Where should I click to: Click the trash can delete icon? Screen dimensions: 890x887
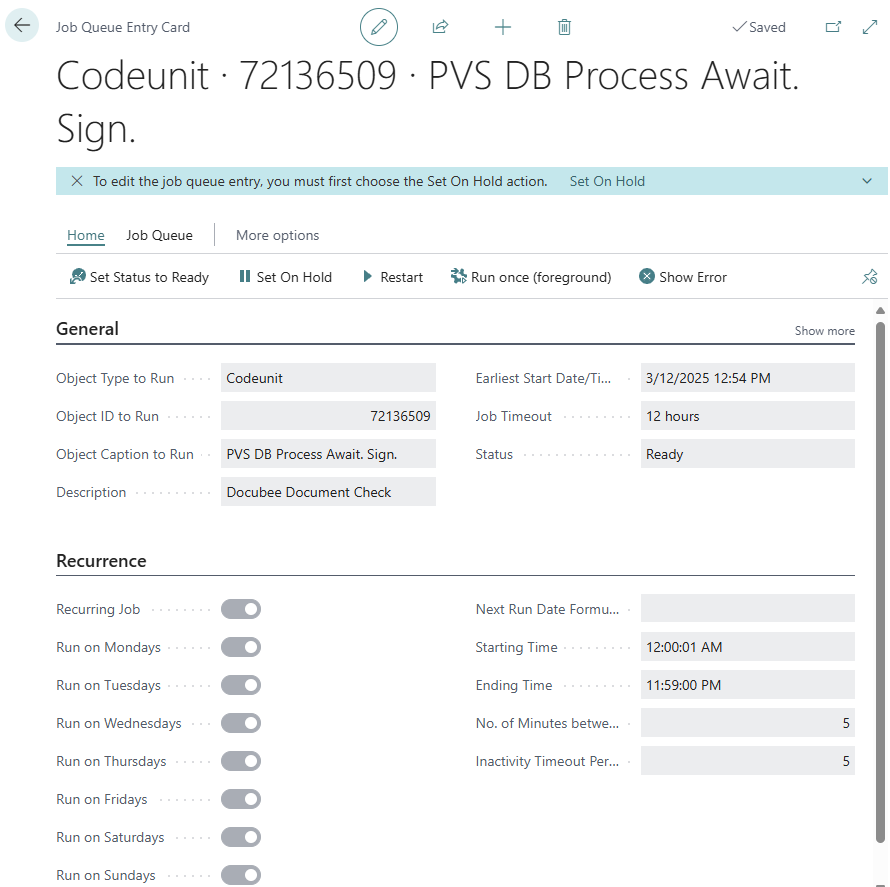[564, 27]
